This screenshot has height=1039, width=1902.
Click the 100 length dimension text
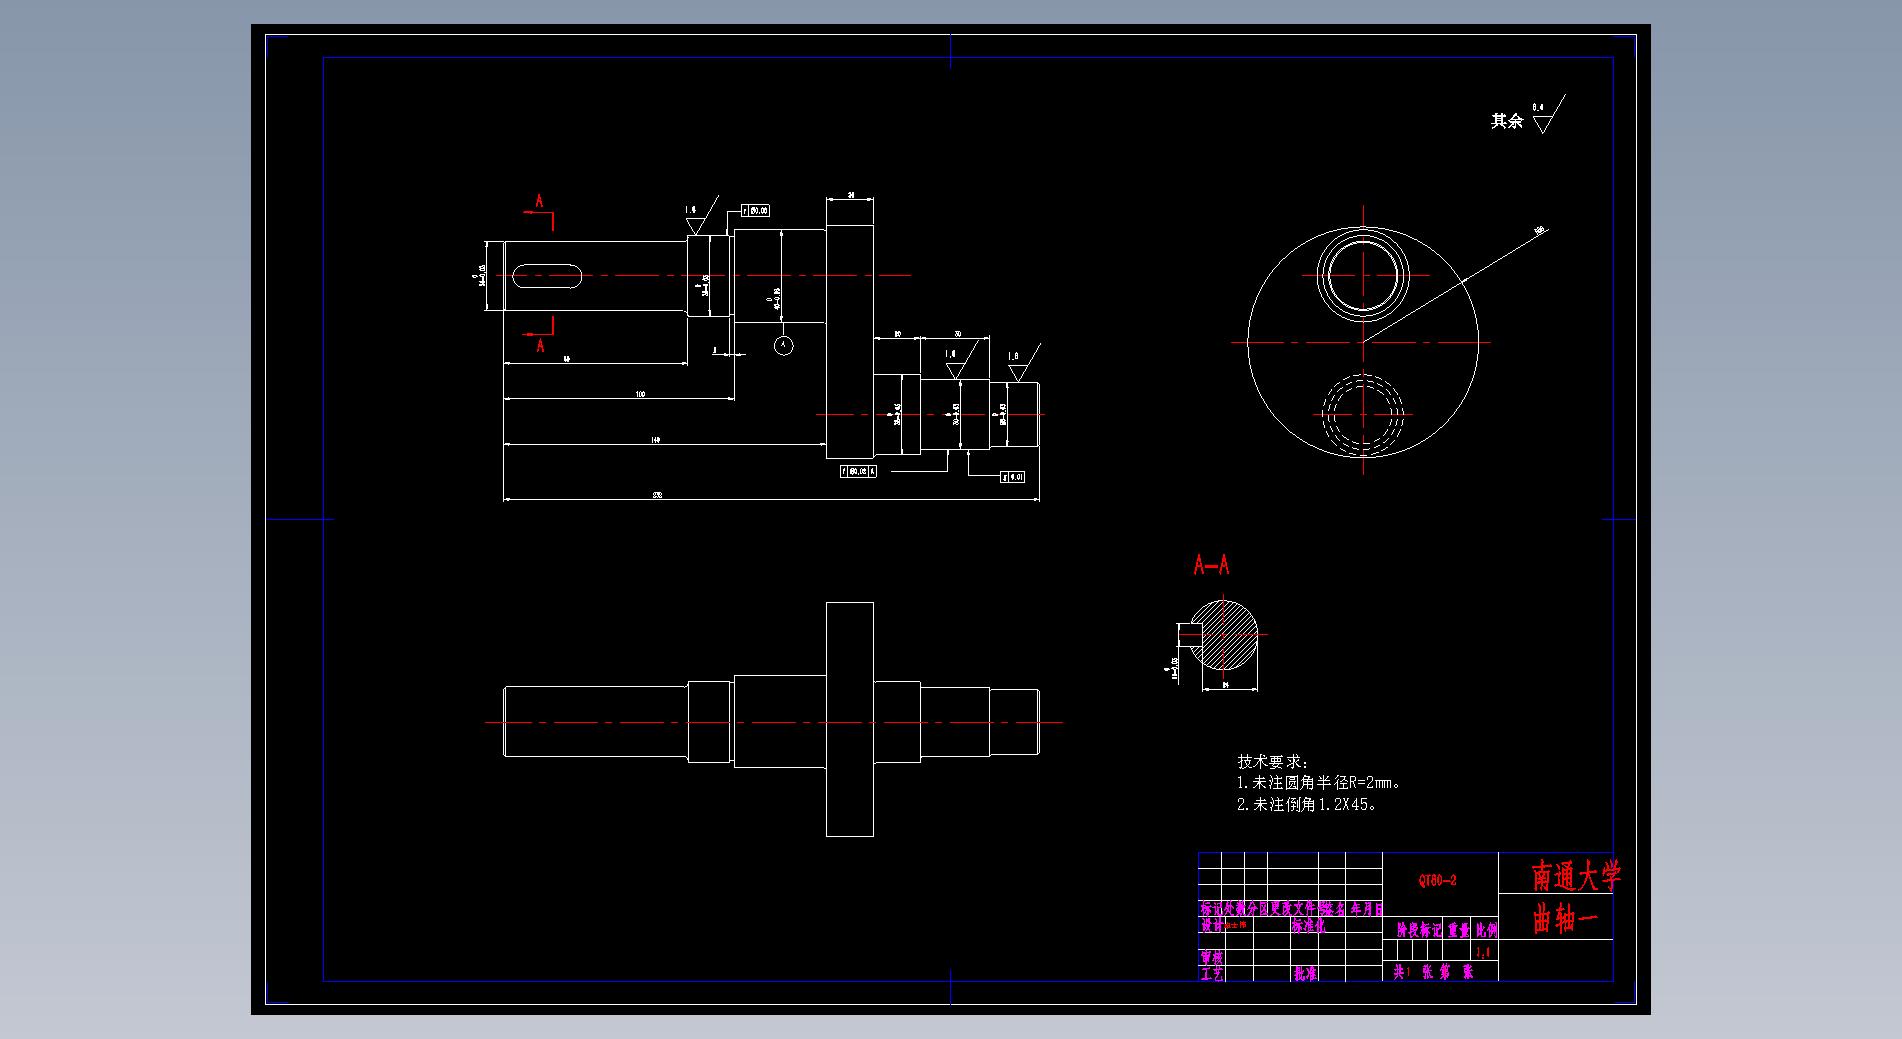[640, 394]
